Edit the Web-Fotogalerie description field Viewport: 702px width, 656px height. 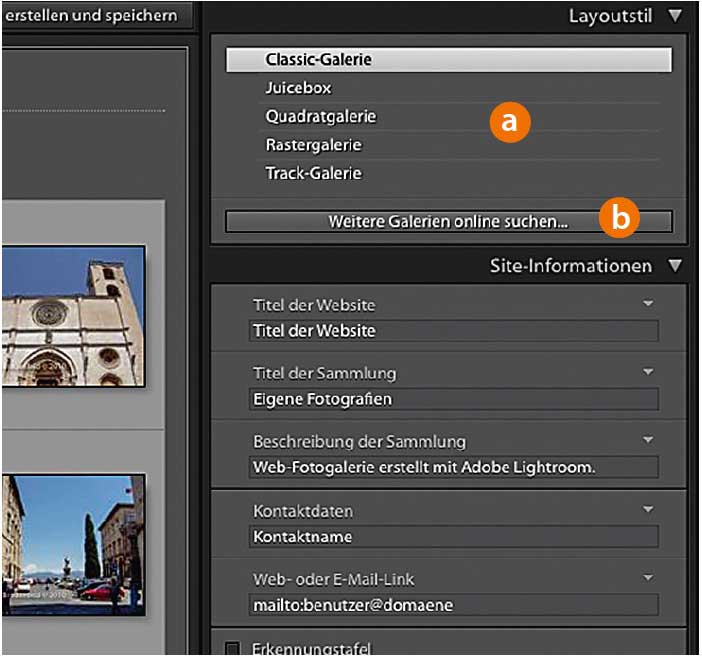(454, 467)
